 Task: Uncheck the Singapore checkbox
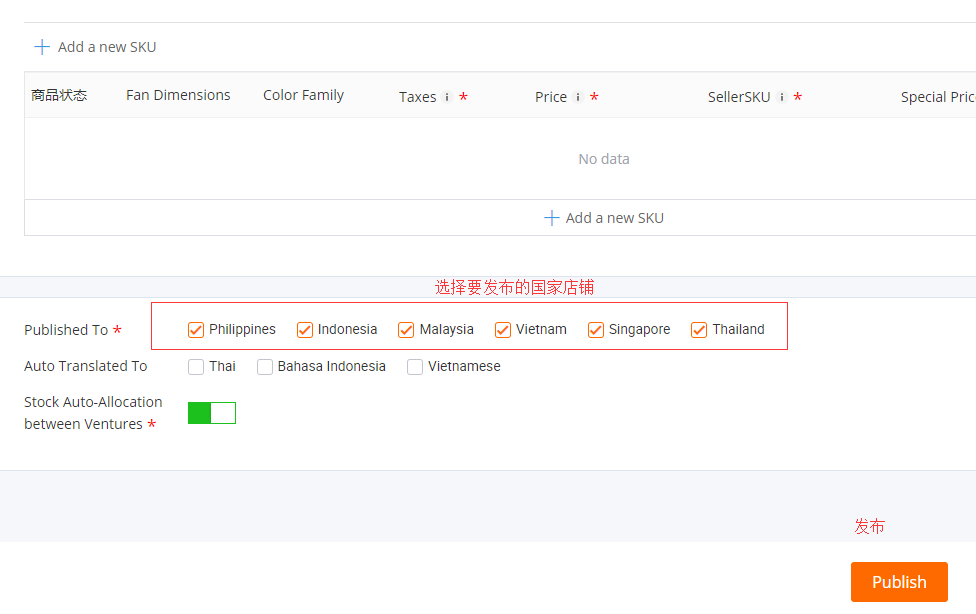click(x=596, y=329)
